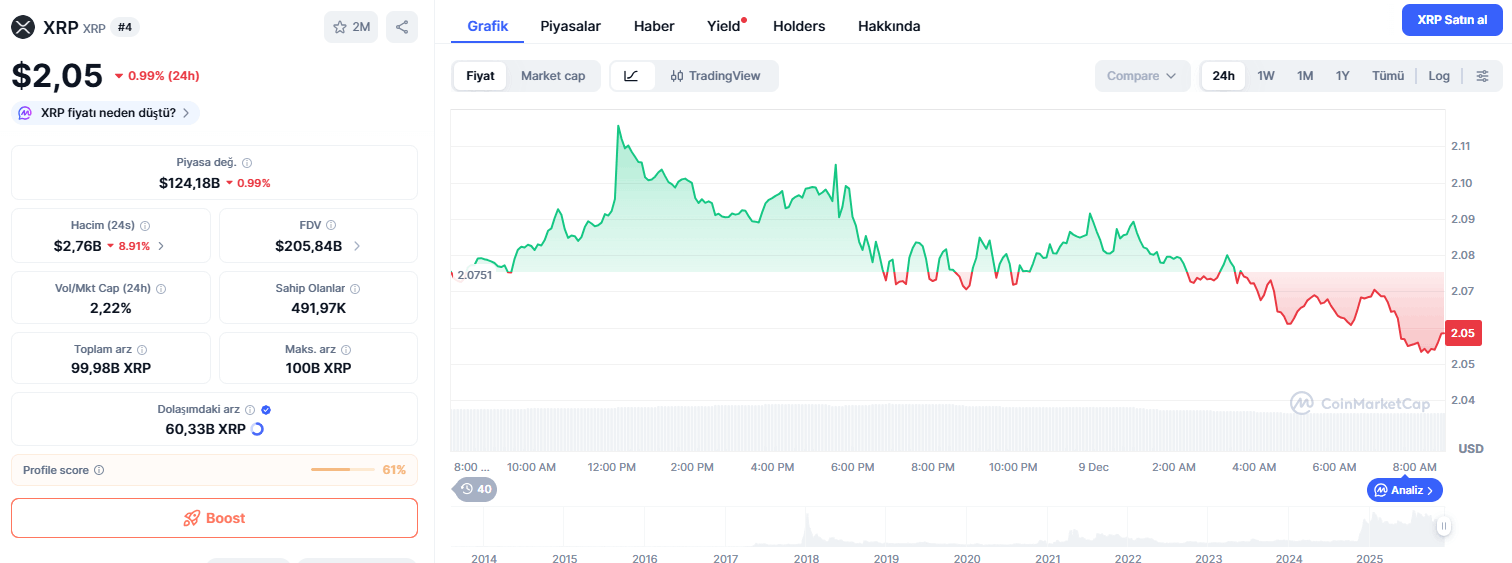Select the 24h time range

(x=1224, y=76)
